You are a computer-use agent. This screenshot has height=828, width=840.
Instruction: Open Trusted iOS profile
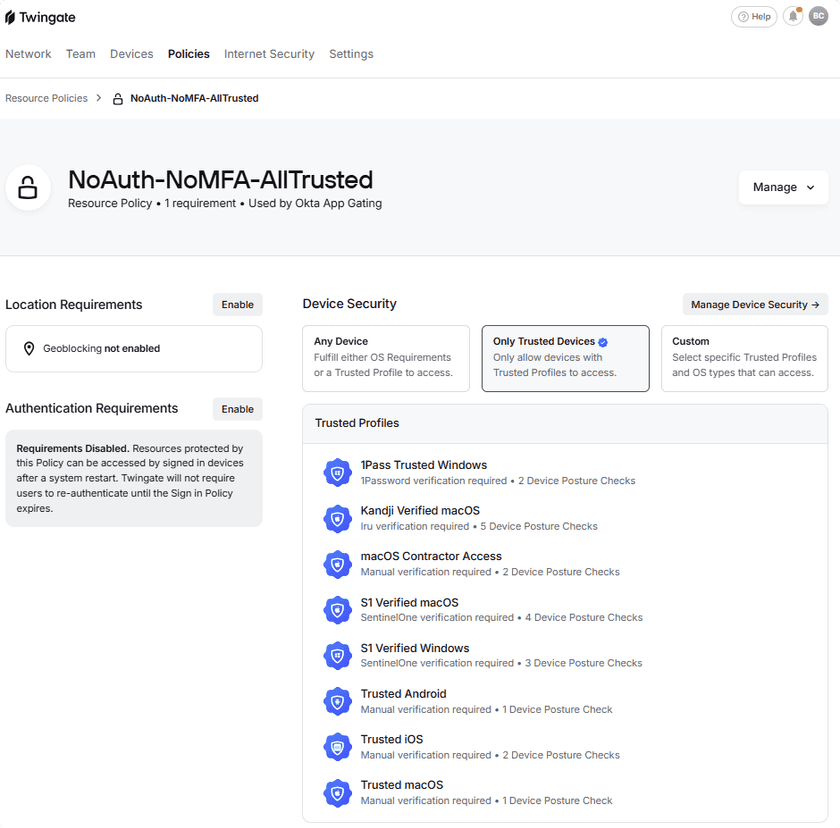[565, 747]
